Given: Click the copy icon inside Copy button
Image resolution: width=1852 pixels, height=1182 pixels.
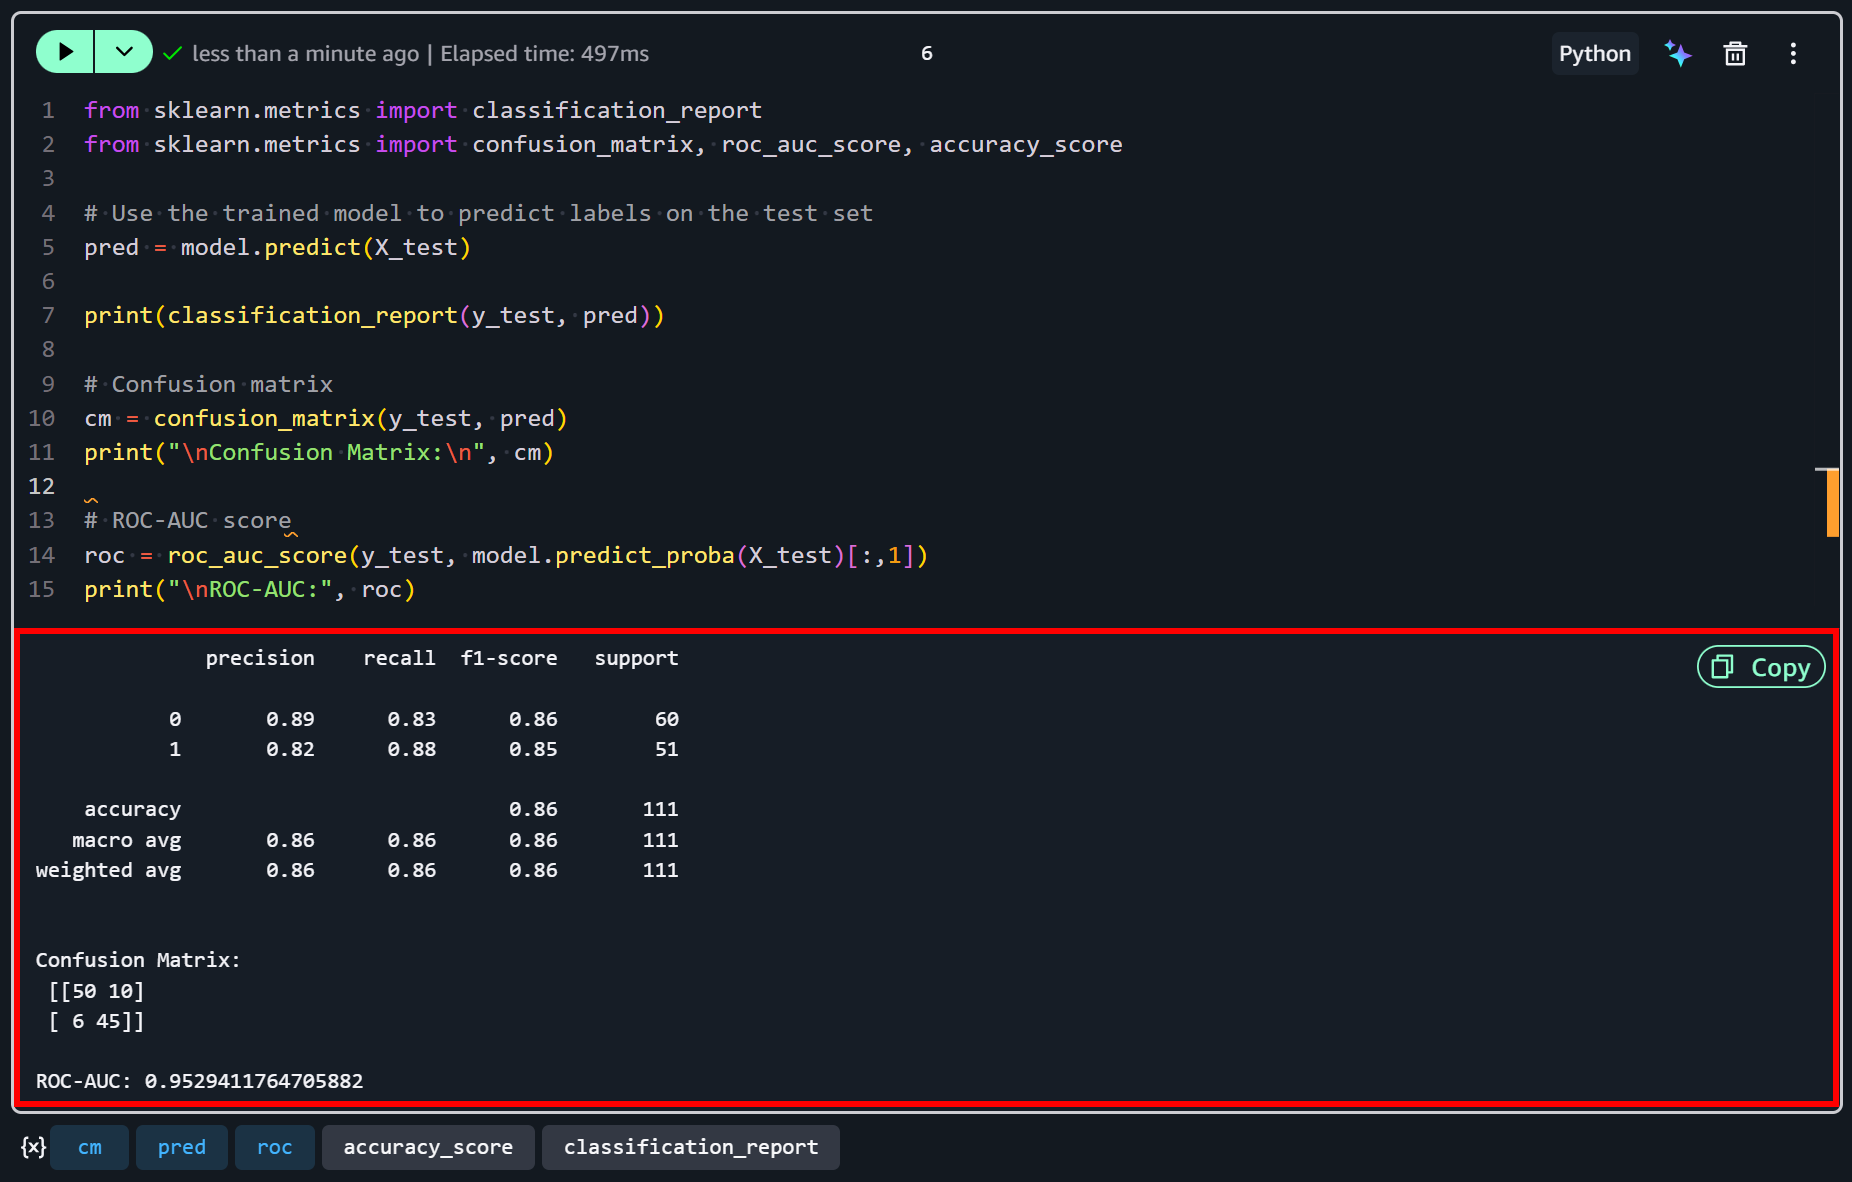Looking at the screenshot, I should pos(1722,667).
